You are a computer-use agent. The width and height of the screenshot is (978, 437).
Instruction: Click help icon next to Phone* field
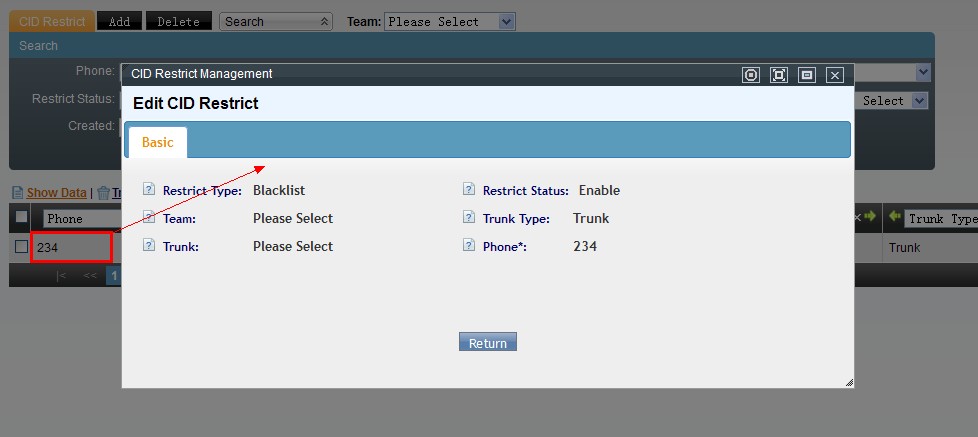(x=469, y=245)
